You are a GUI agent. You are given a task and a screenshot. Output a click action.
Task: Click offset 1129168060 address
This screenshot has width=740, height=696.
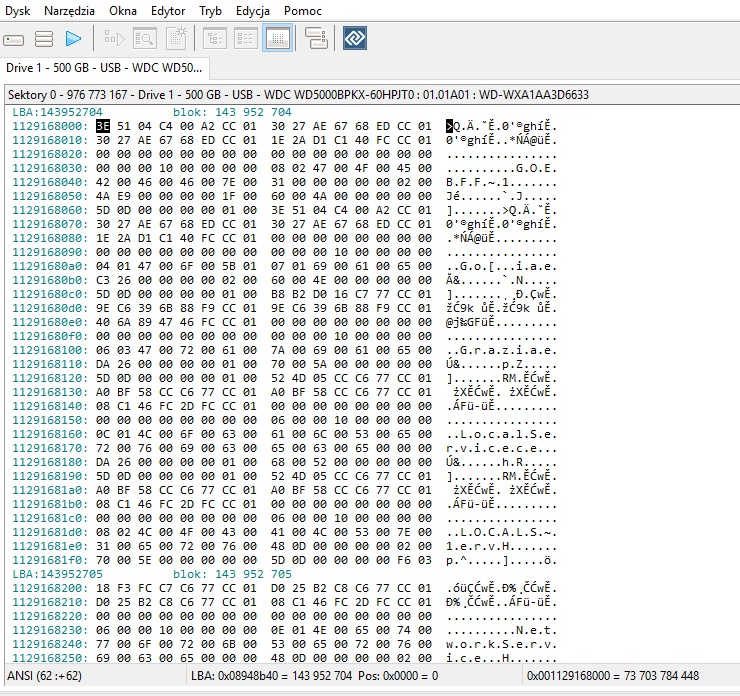point(50,210)
